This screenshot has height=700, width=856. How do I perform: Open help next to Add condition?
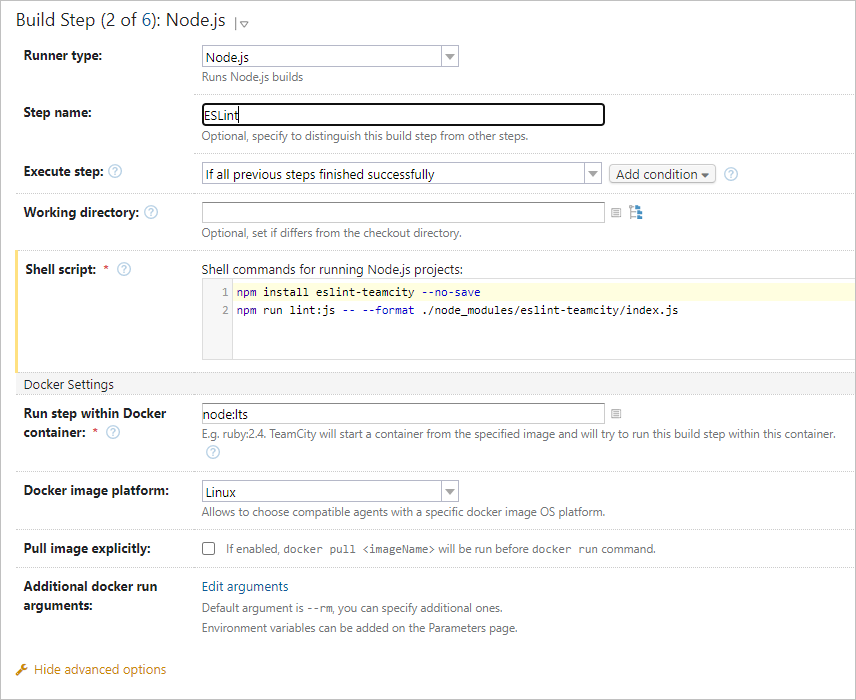click(729, 173)
